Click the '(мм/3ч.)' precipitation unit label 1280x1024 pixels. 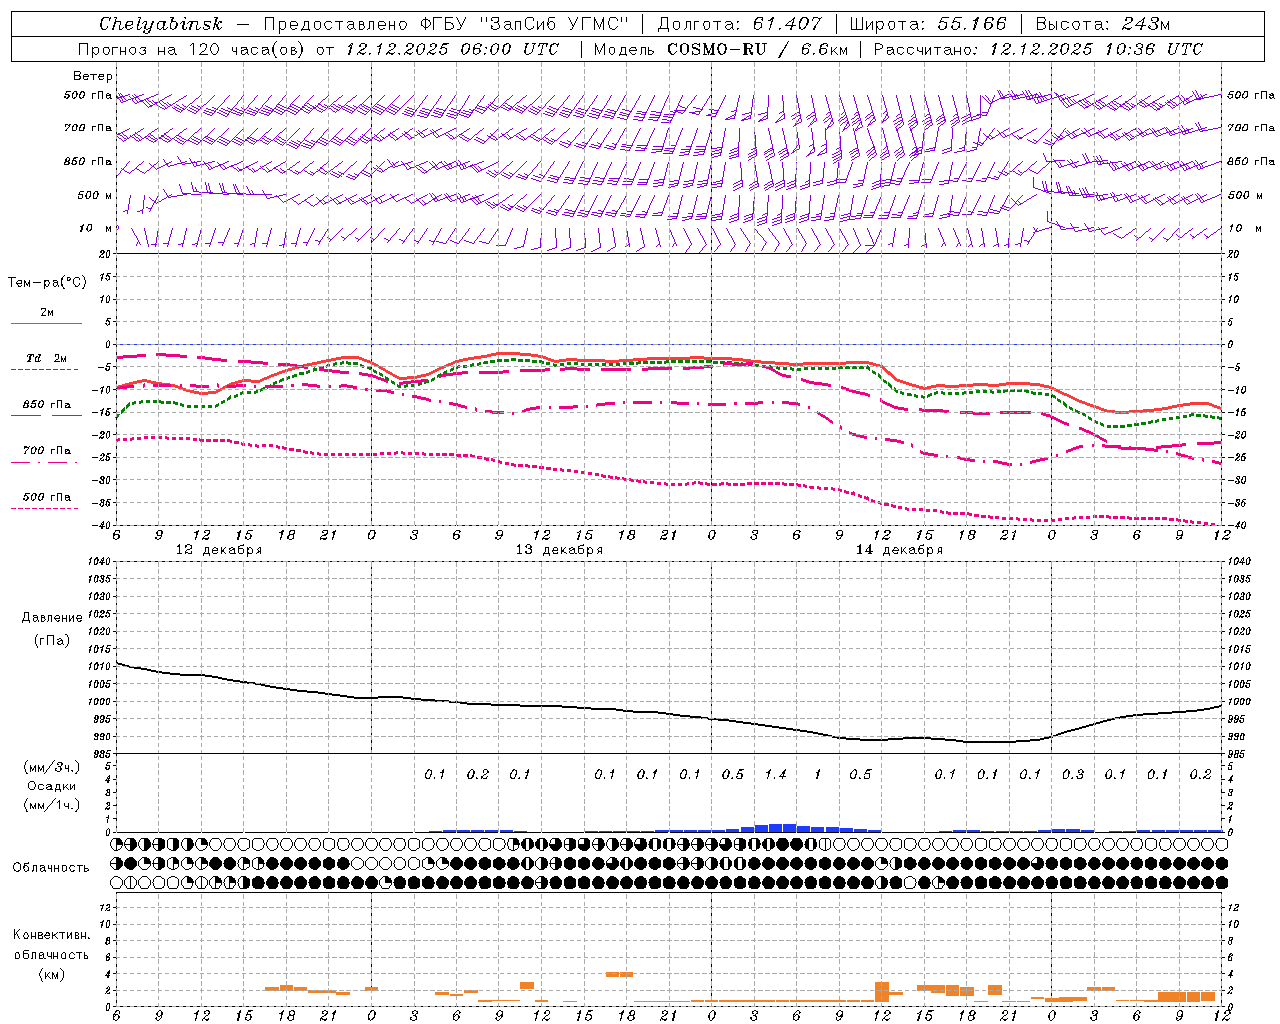52,767
